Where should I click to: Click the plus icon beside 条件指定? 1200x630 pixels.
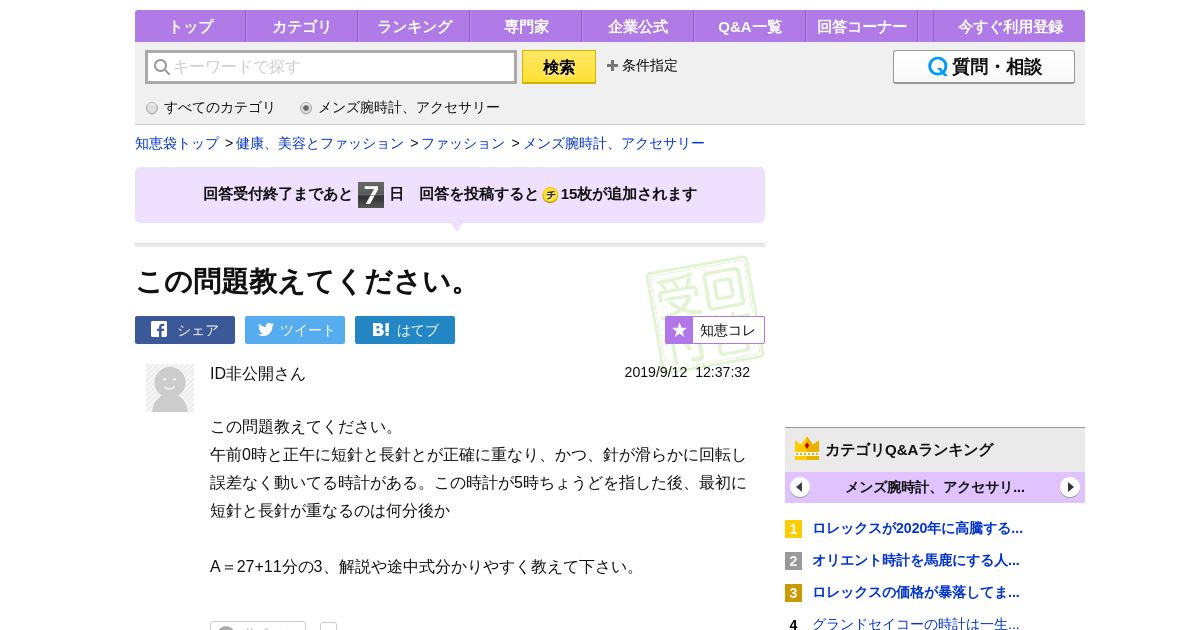pos(612,66)
